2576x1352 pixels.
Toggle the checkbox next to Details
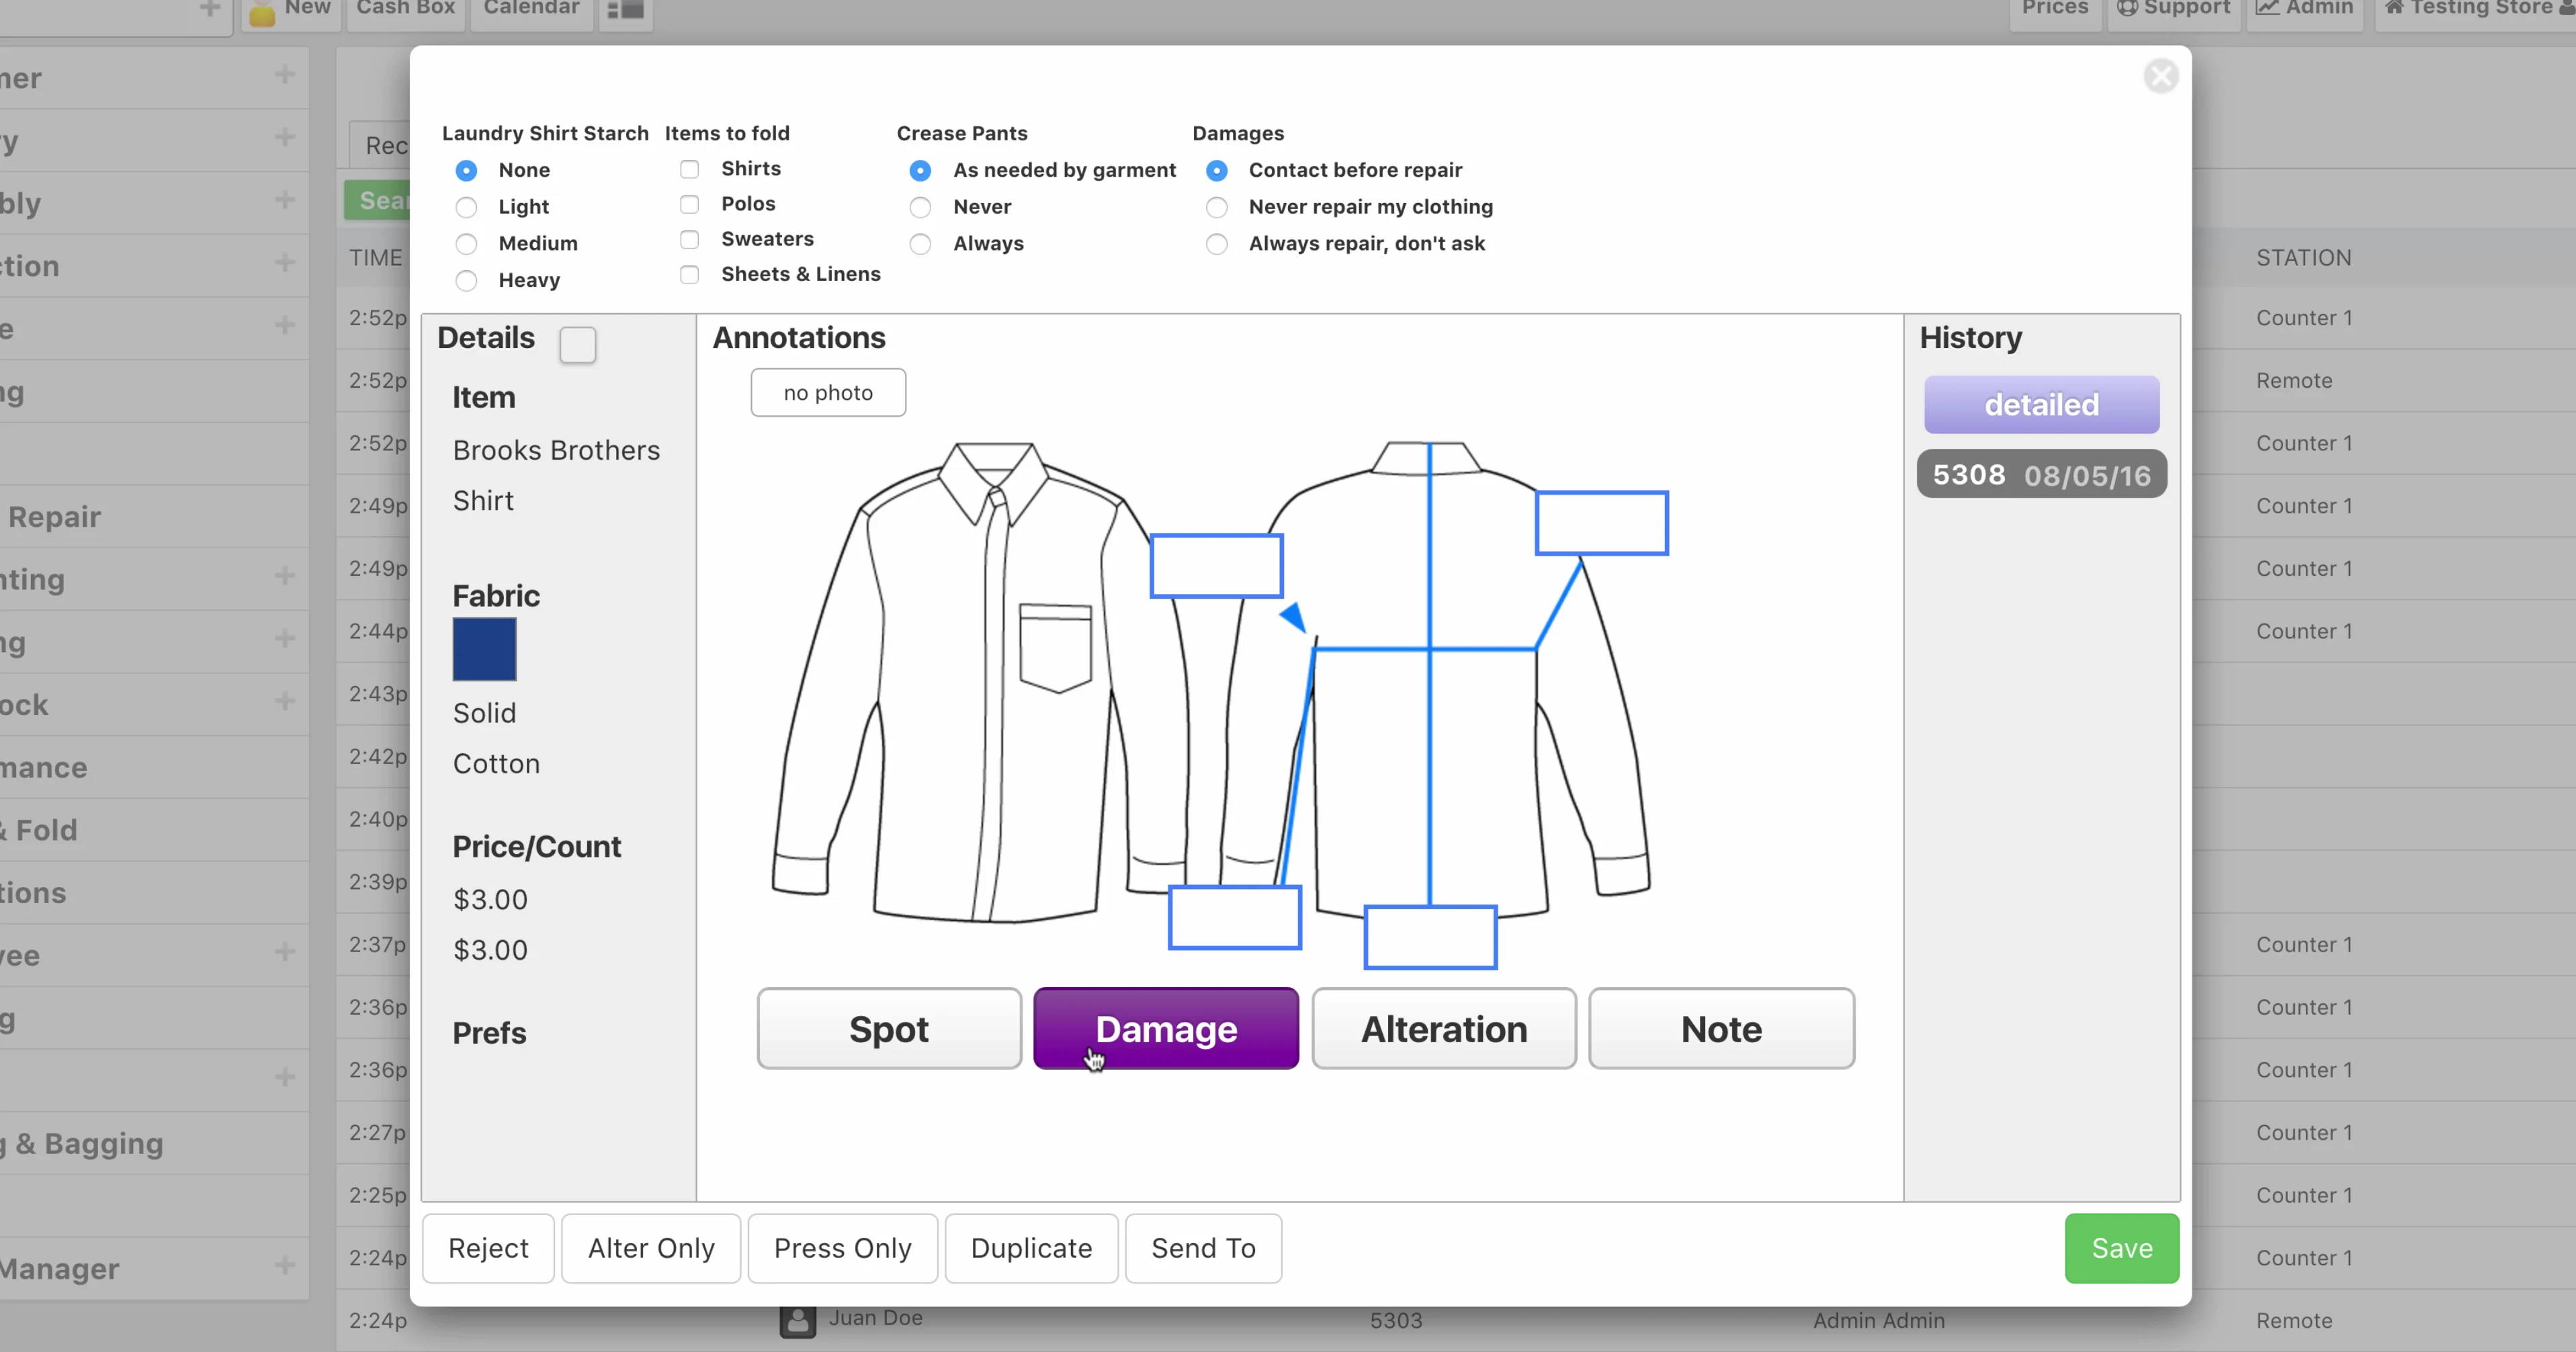point(577,345)
